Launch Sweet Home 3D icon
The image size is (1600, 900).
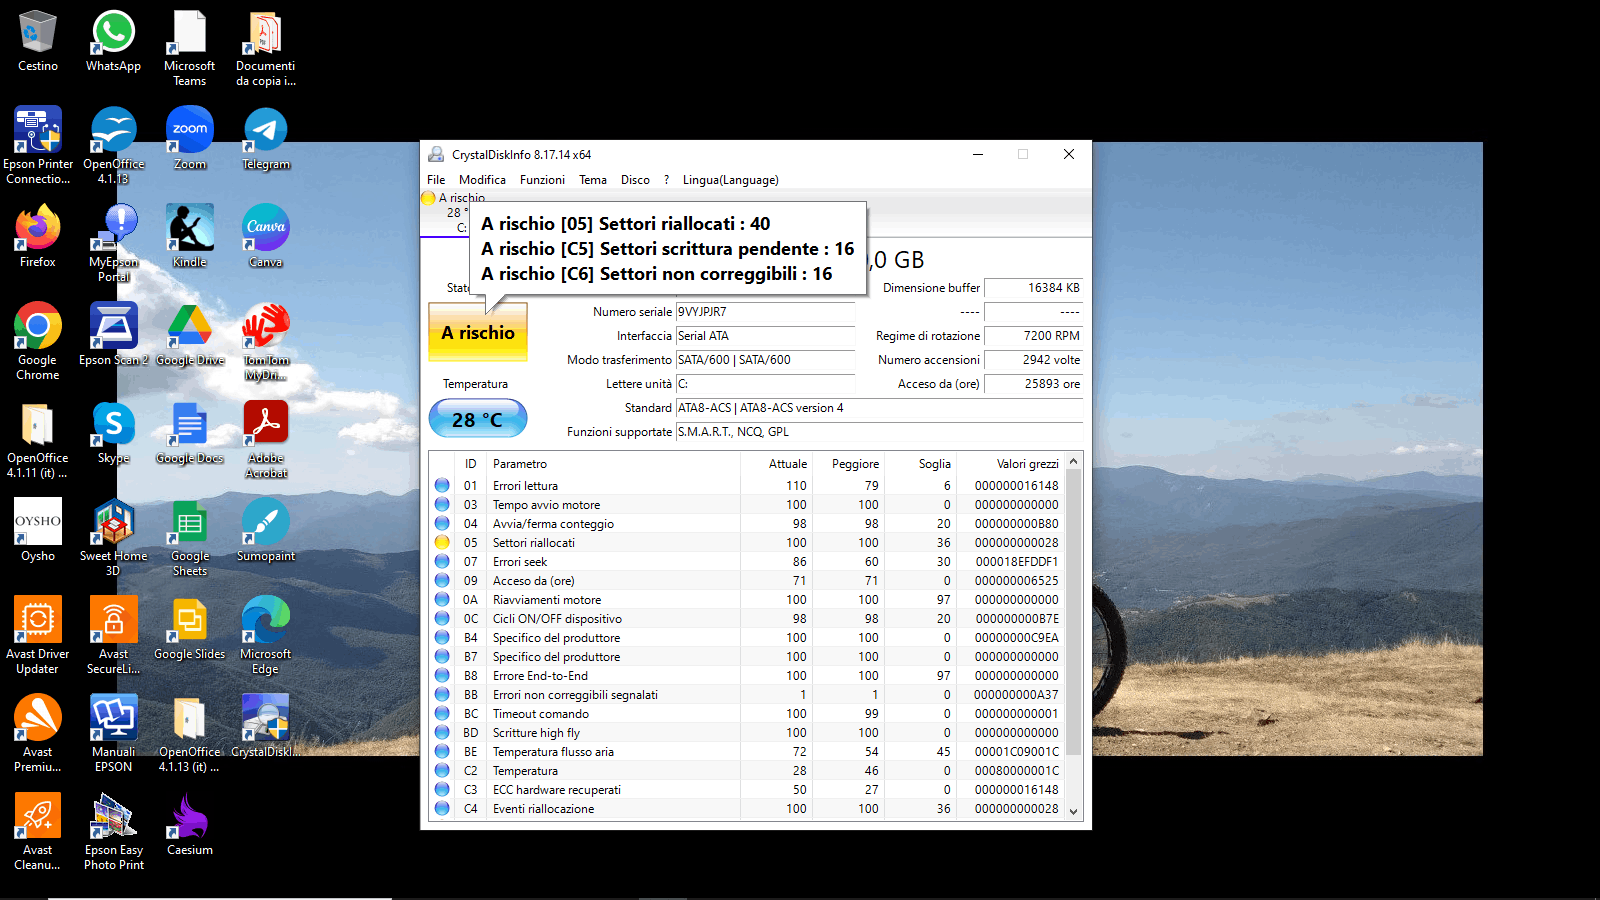(113, 538)
